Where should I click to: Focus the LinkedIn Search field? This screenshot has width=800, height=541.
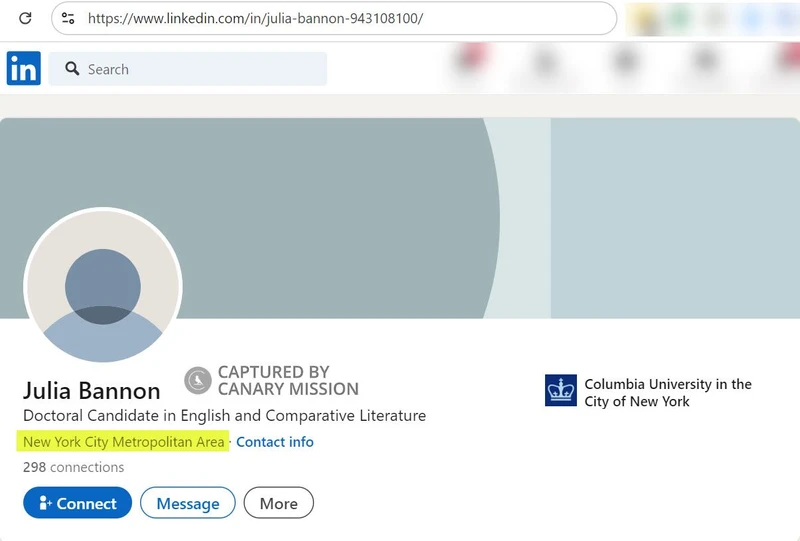pyautogui.click(x=188, y=68)
